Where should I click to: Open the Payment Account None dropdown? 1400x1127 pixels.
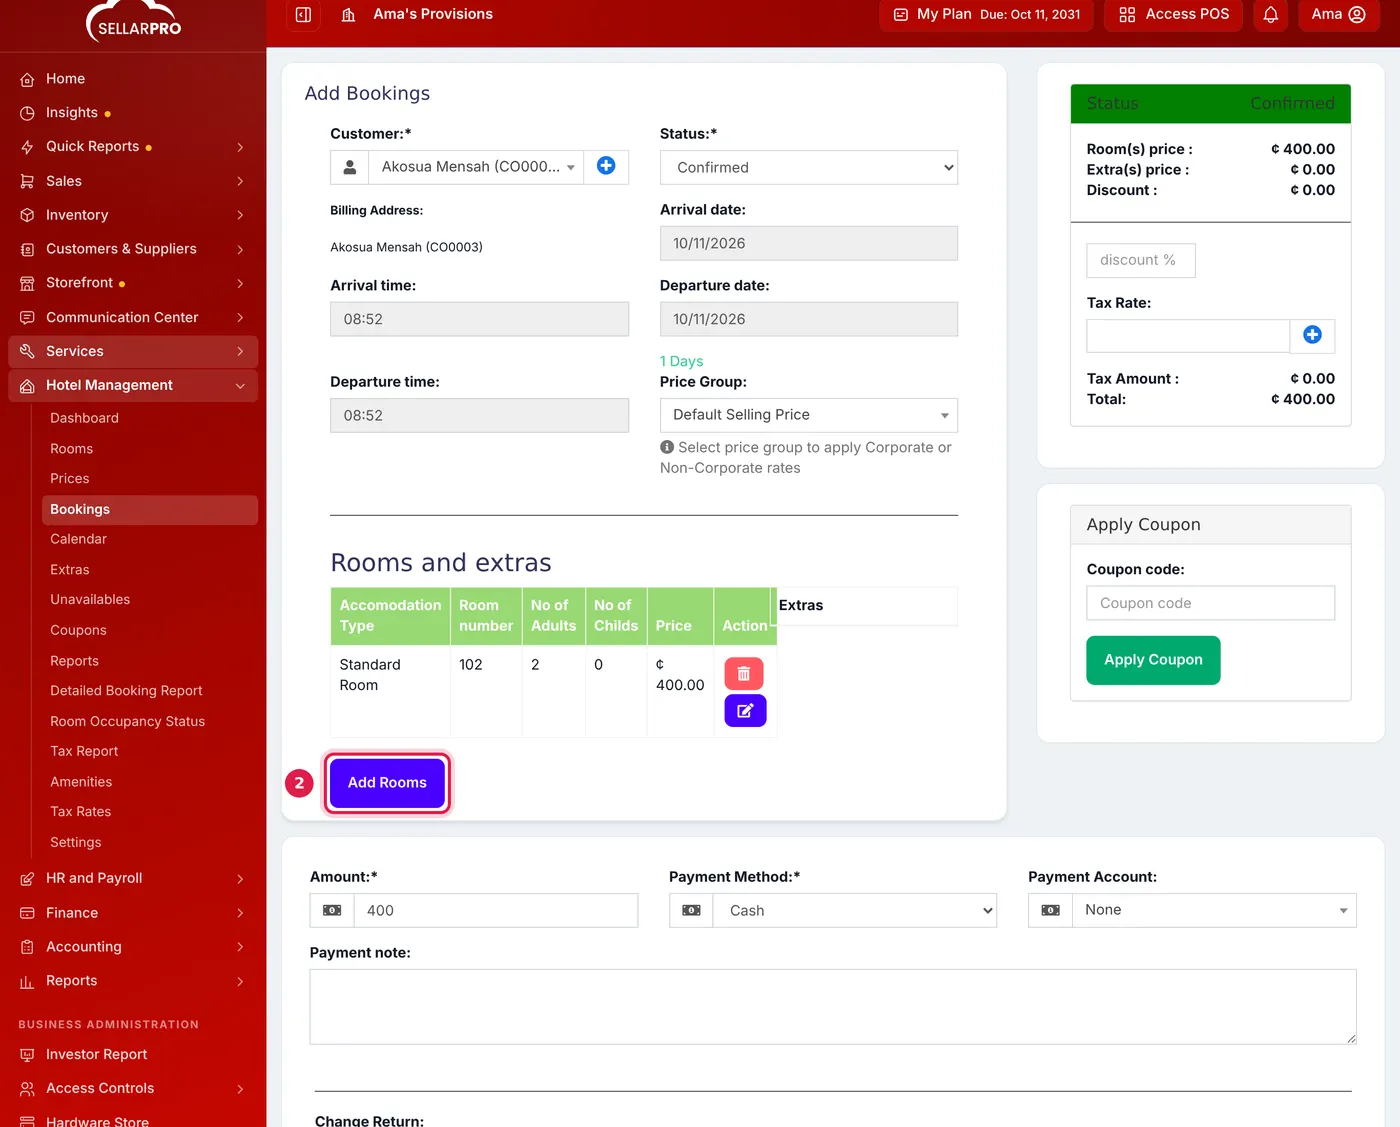pos(1213,910)
